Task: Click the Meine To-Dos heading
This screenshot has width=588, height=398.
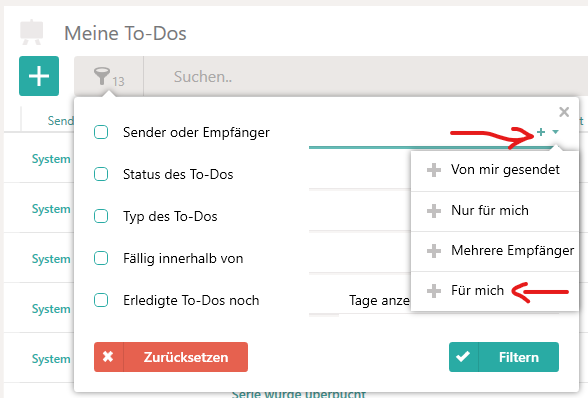Action: click(x=125, y=33)
